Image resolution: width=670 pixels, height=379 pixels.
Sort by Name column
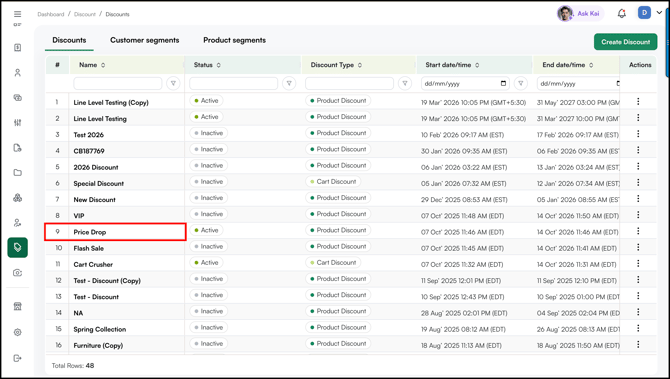point(103,65)
